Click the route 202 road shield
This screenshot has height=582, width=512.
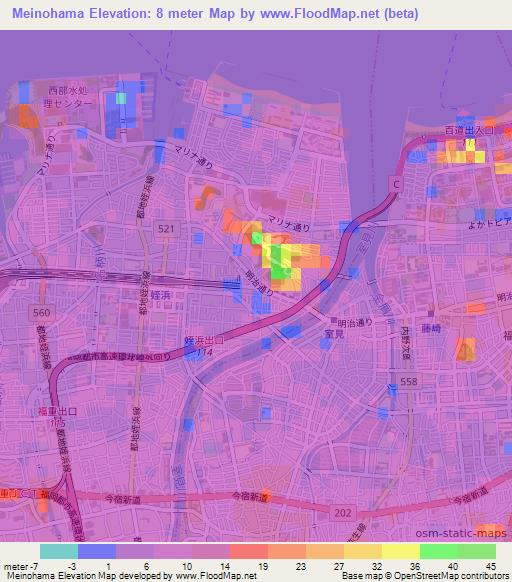pos(342,513)
